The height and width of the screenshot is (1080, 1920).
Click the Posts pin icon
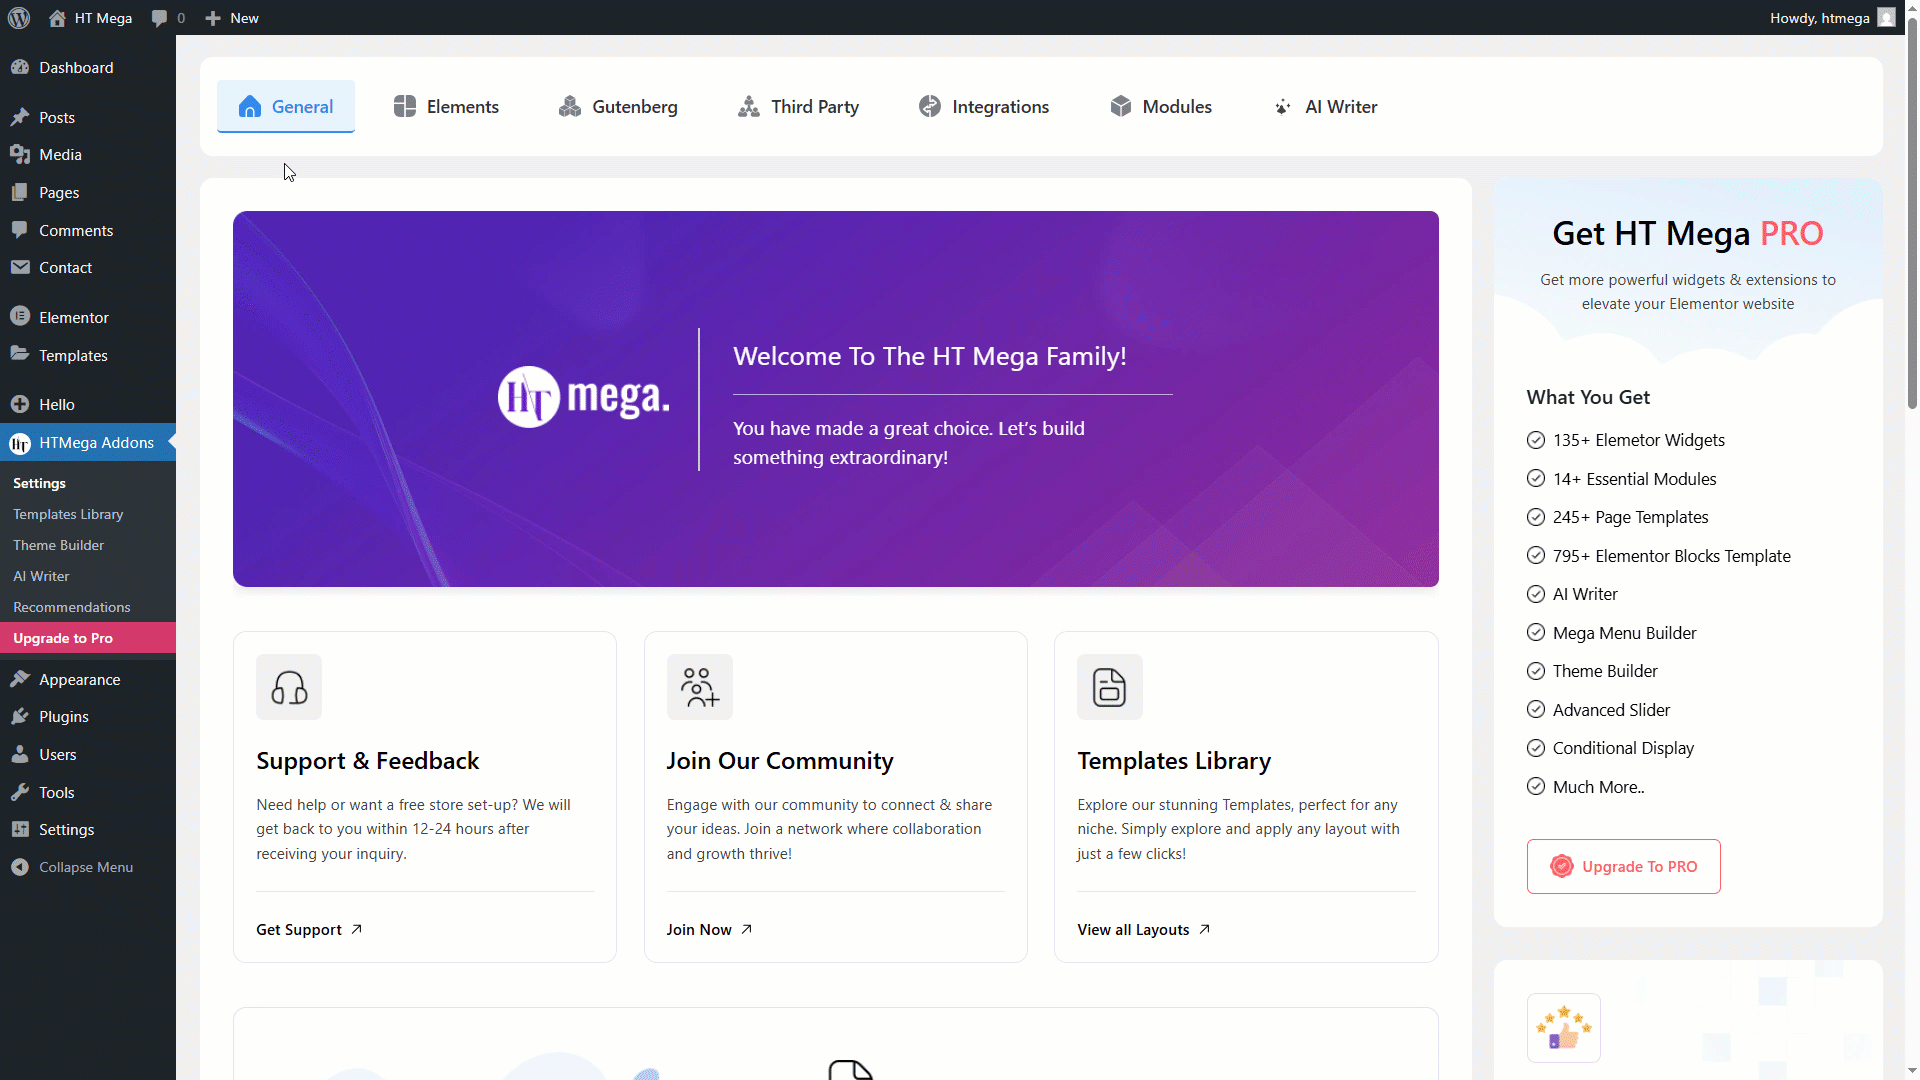[x=20, y=117]
